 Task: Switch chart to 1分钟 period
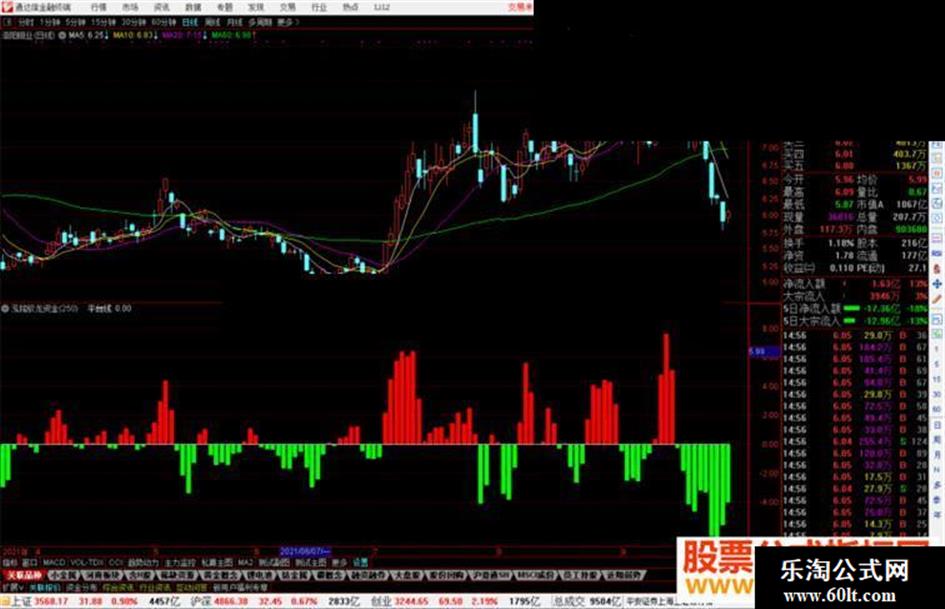[x=49, y=22]
